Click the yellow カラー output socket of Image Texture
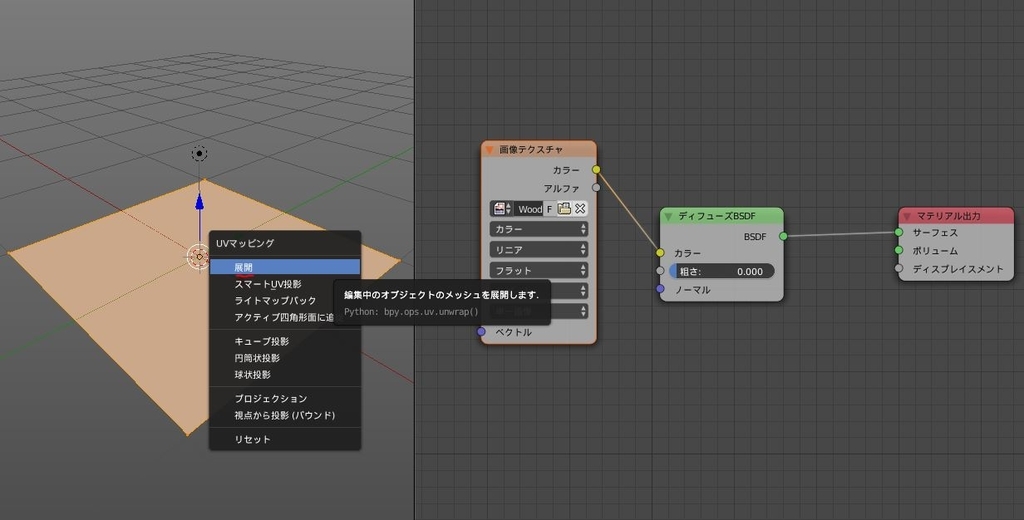Screen dimensions: 1024x520 [x=596, y=170]
